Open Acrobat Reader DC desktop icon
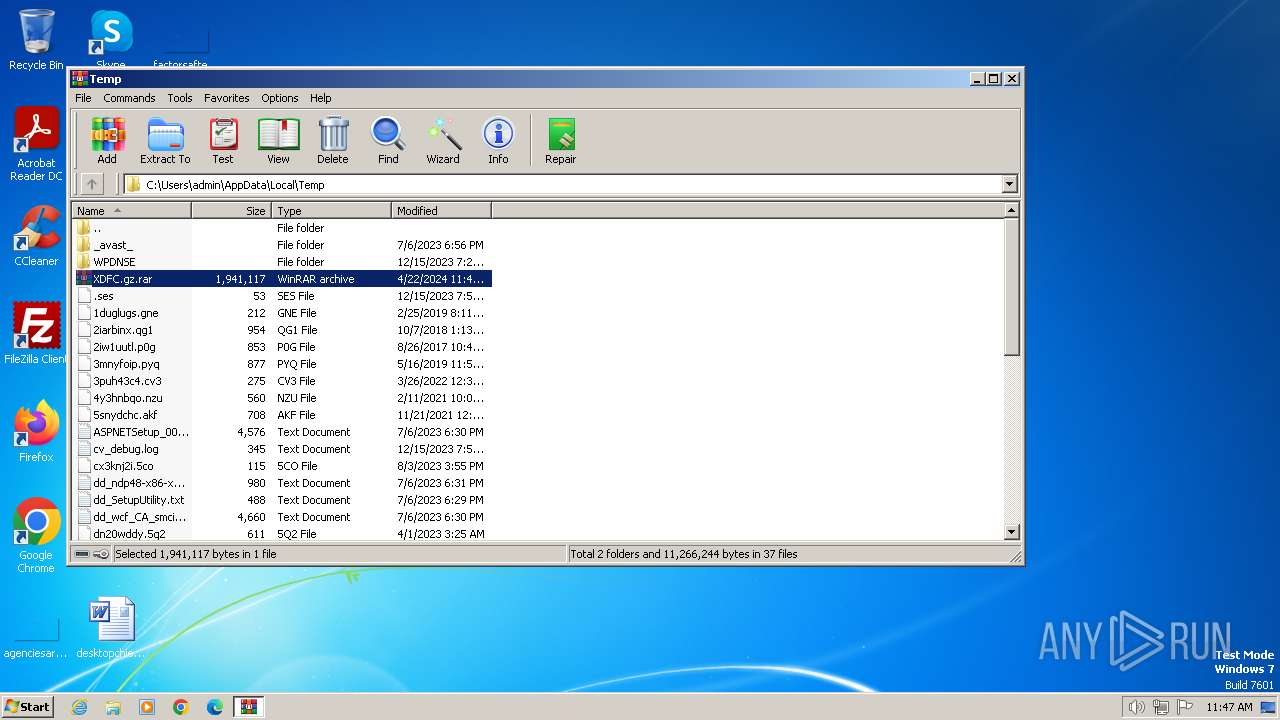Screen dimensions: 1280x720 pyautogui.click(x=36, y=144)
